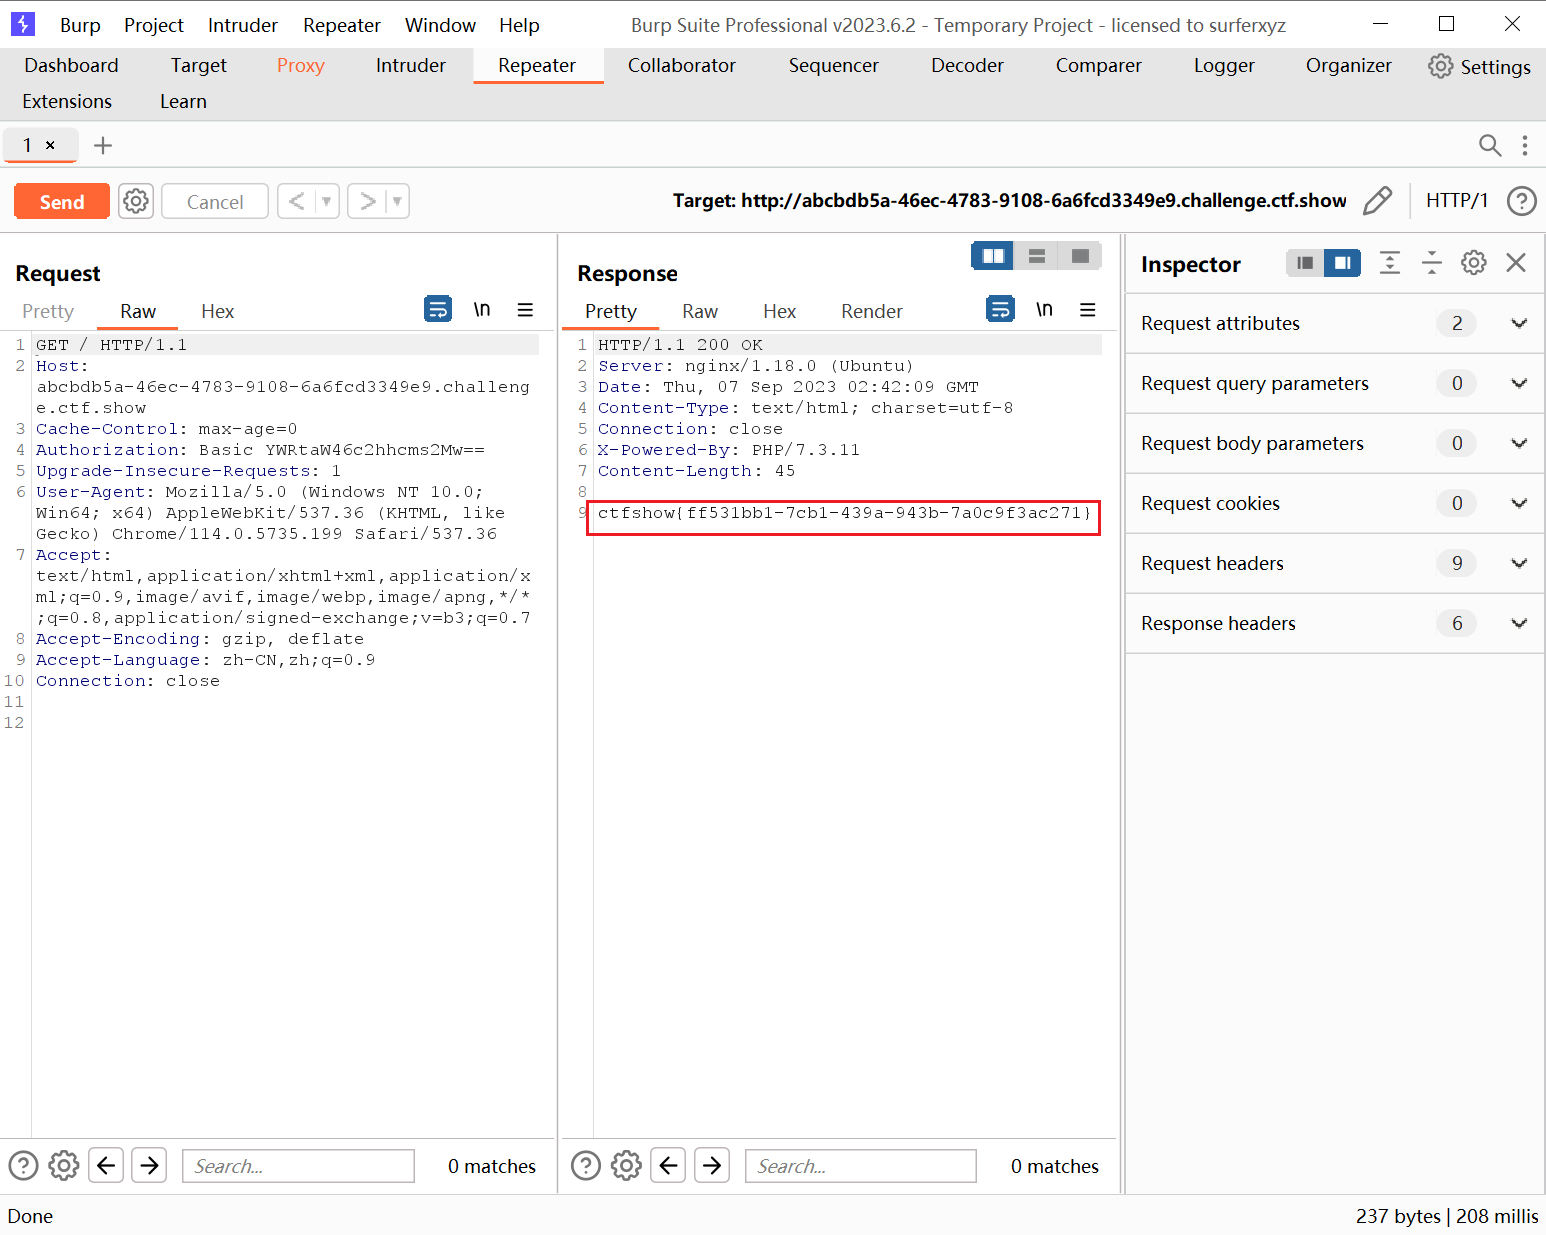Switch Response view to Render tab
This screenshot has height=1235, width=1546.
click(871, 311)
